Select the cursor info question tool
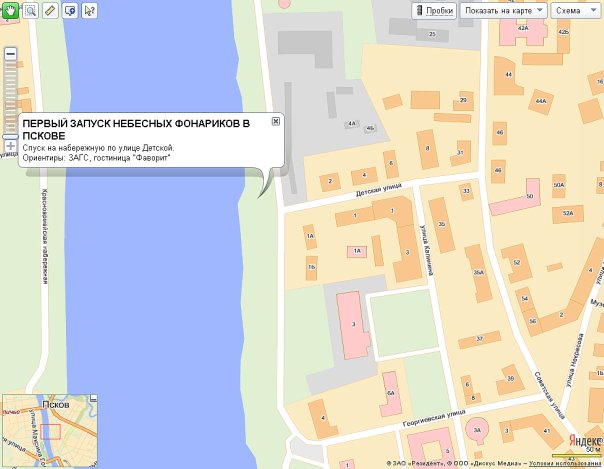This screenshot has width=604, height=469. (90, 10)
